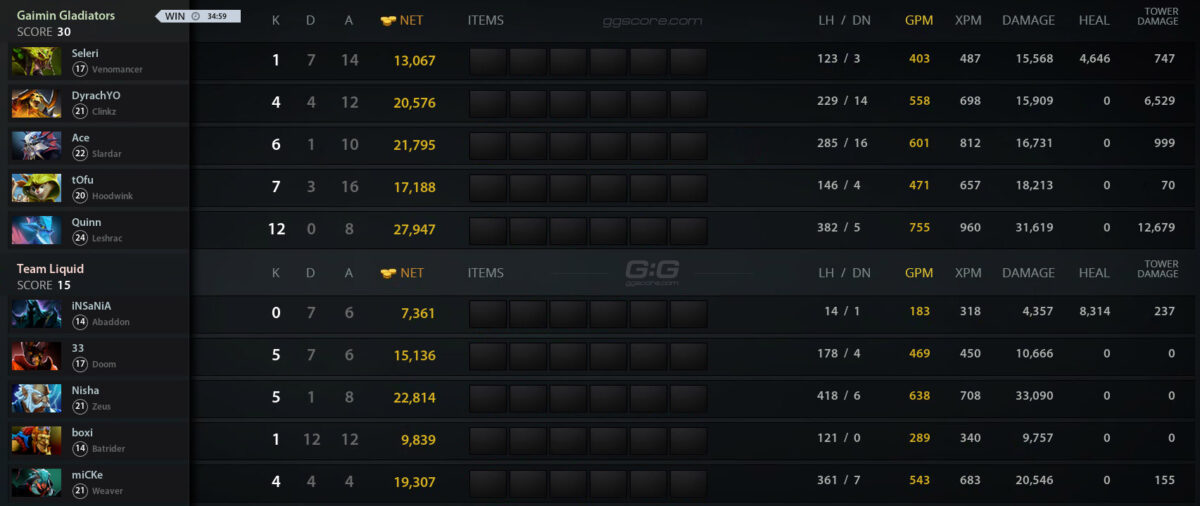The image size is (1200, 506).
Task: Click Quinn's Leshrac hero portrait
Action: 36,229
